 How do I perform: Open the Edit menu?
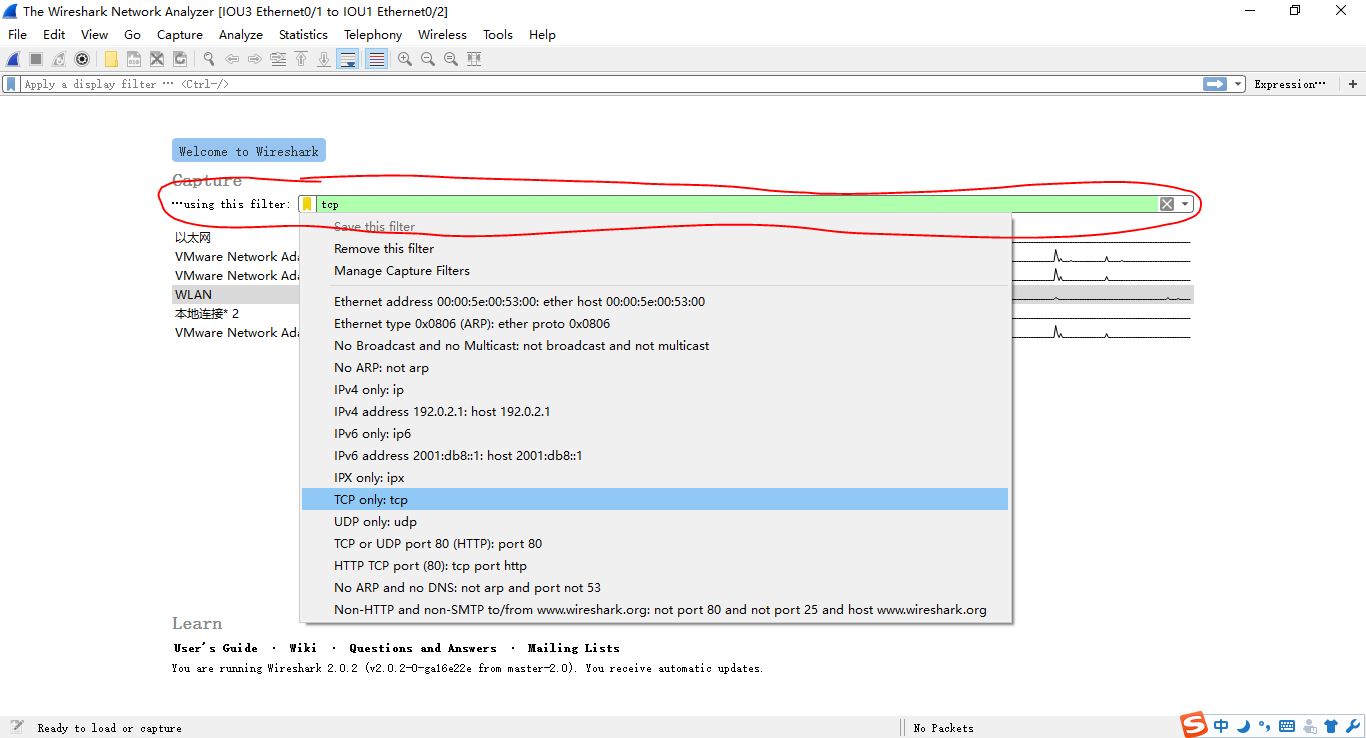[x=54, y=34]
